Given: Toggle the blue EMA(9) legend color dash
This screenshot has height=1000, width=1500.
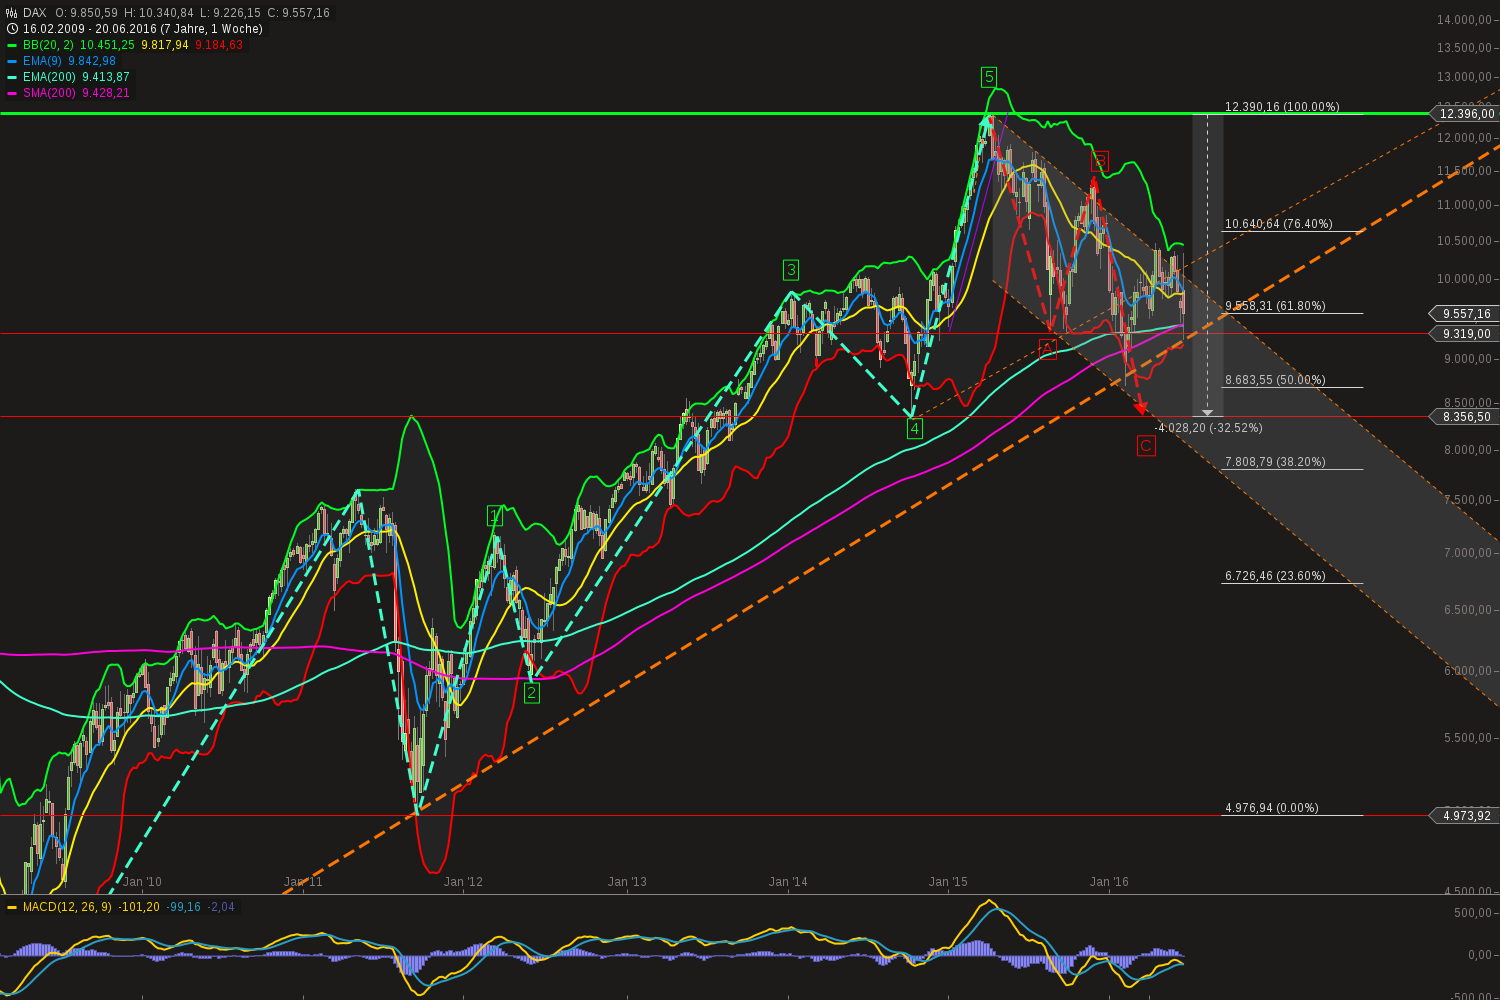Looking at the screenshot, I should point(11,61).
